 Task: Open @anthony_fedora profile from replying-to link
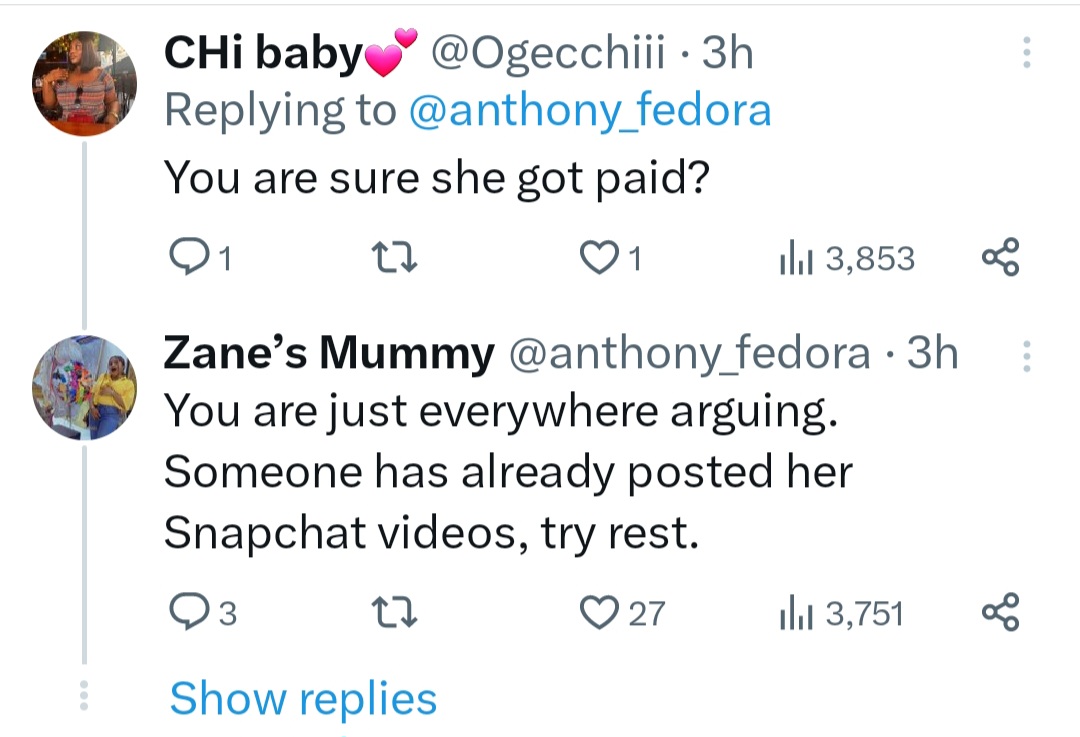tap(588, 110)
